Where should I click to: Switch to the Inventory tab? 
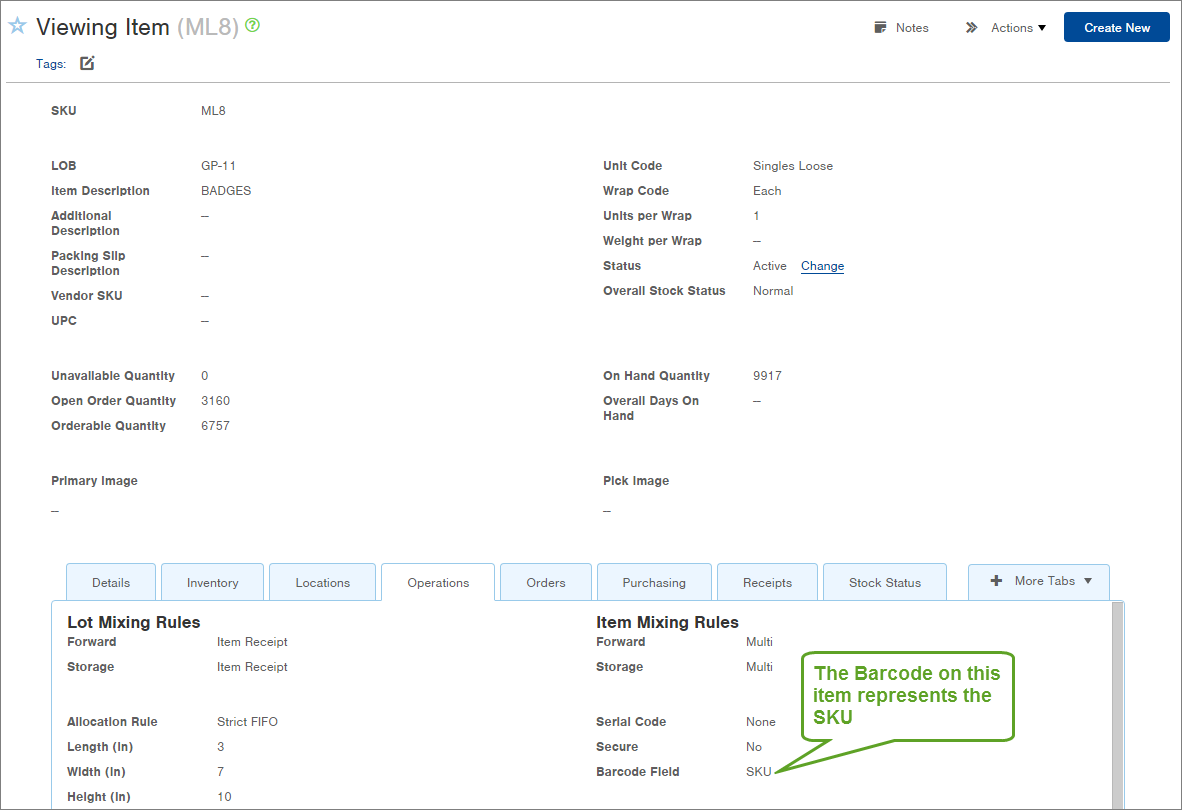click(x=213, y=582)
